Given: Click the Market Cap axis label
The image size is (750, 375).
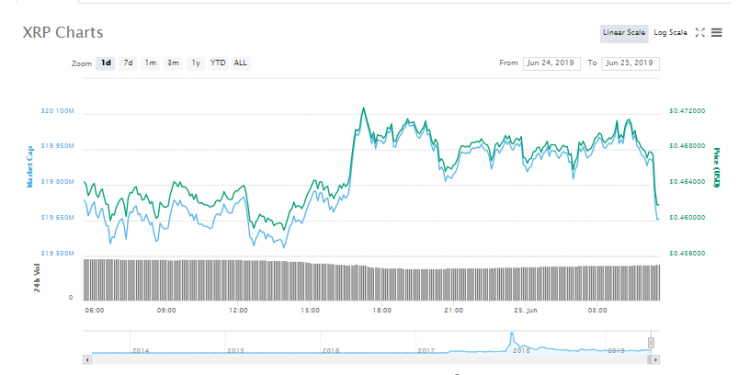Looking at the screenshot, I should (x=30, y=168).
